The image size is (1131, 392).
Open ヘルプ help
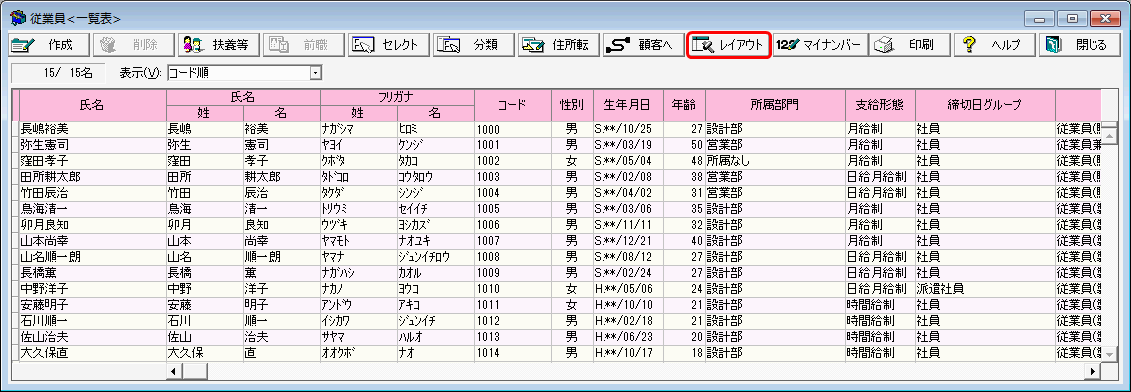[x=994, y=45]
